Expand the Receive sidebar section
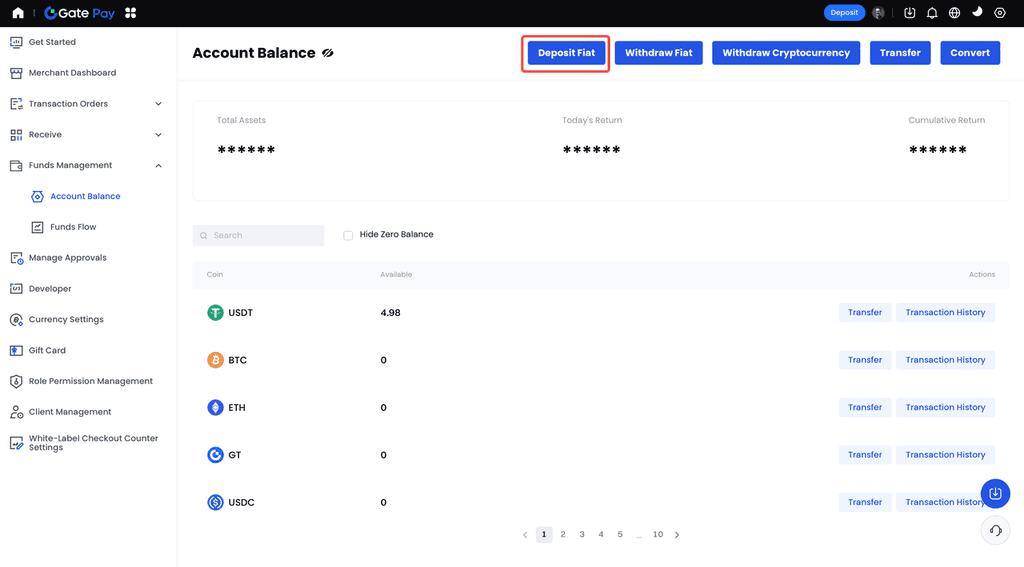 point(158,135)
